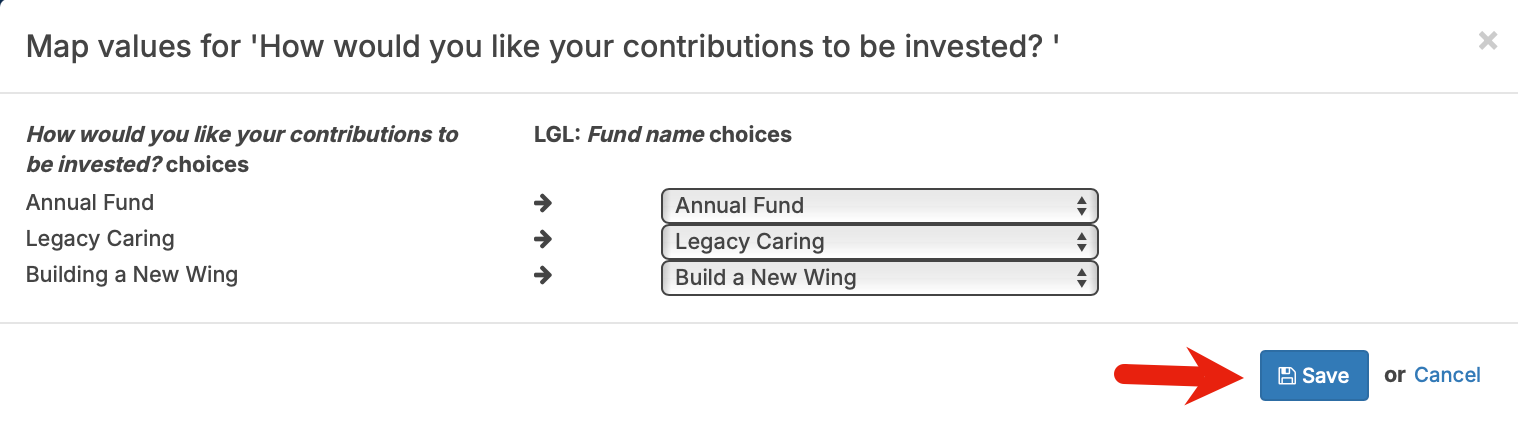This screenshot has width=1518, height=426.
Task: Click the mapping arrow beside Annual Fund
Action: point(543,204)
